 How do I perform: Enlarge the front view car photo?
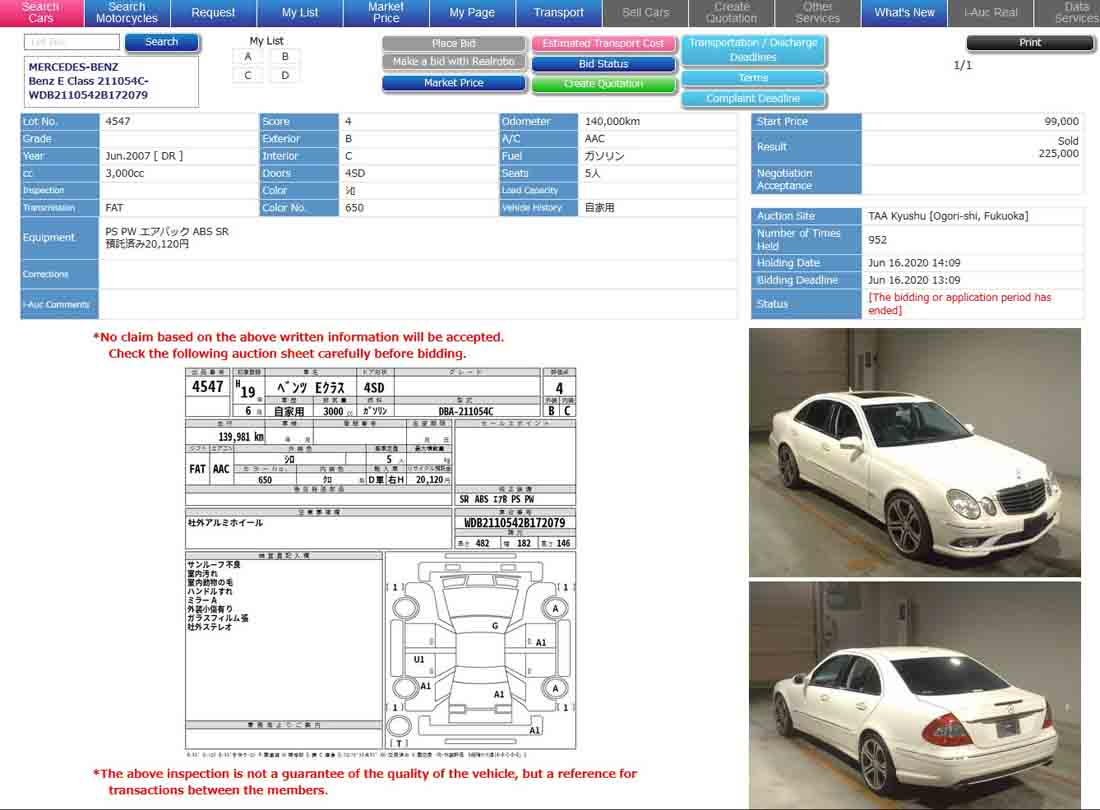tap(915, 452)
